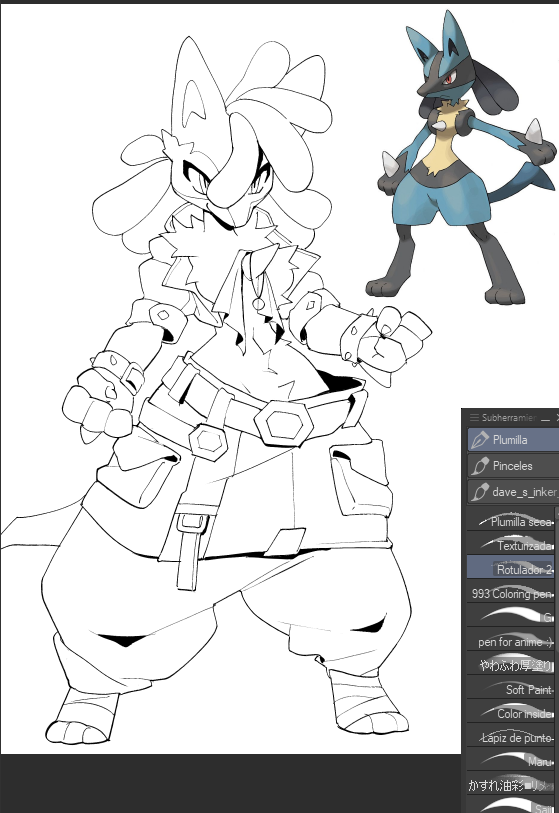Click the brush icon beside Pinceles
The height and width of the screenshot is (813, 559).
480,466
